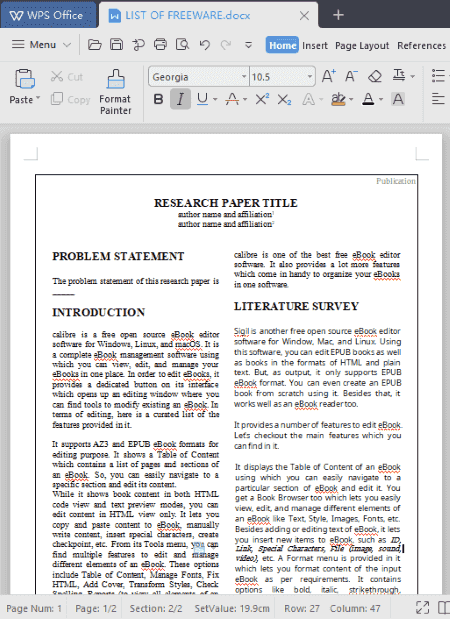450x619 pixels.
Task: Click the WPS Office home tab
Action: pos(48,15)
